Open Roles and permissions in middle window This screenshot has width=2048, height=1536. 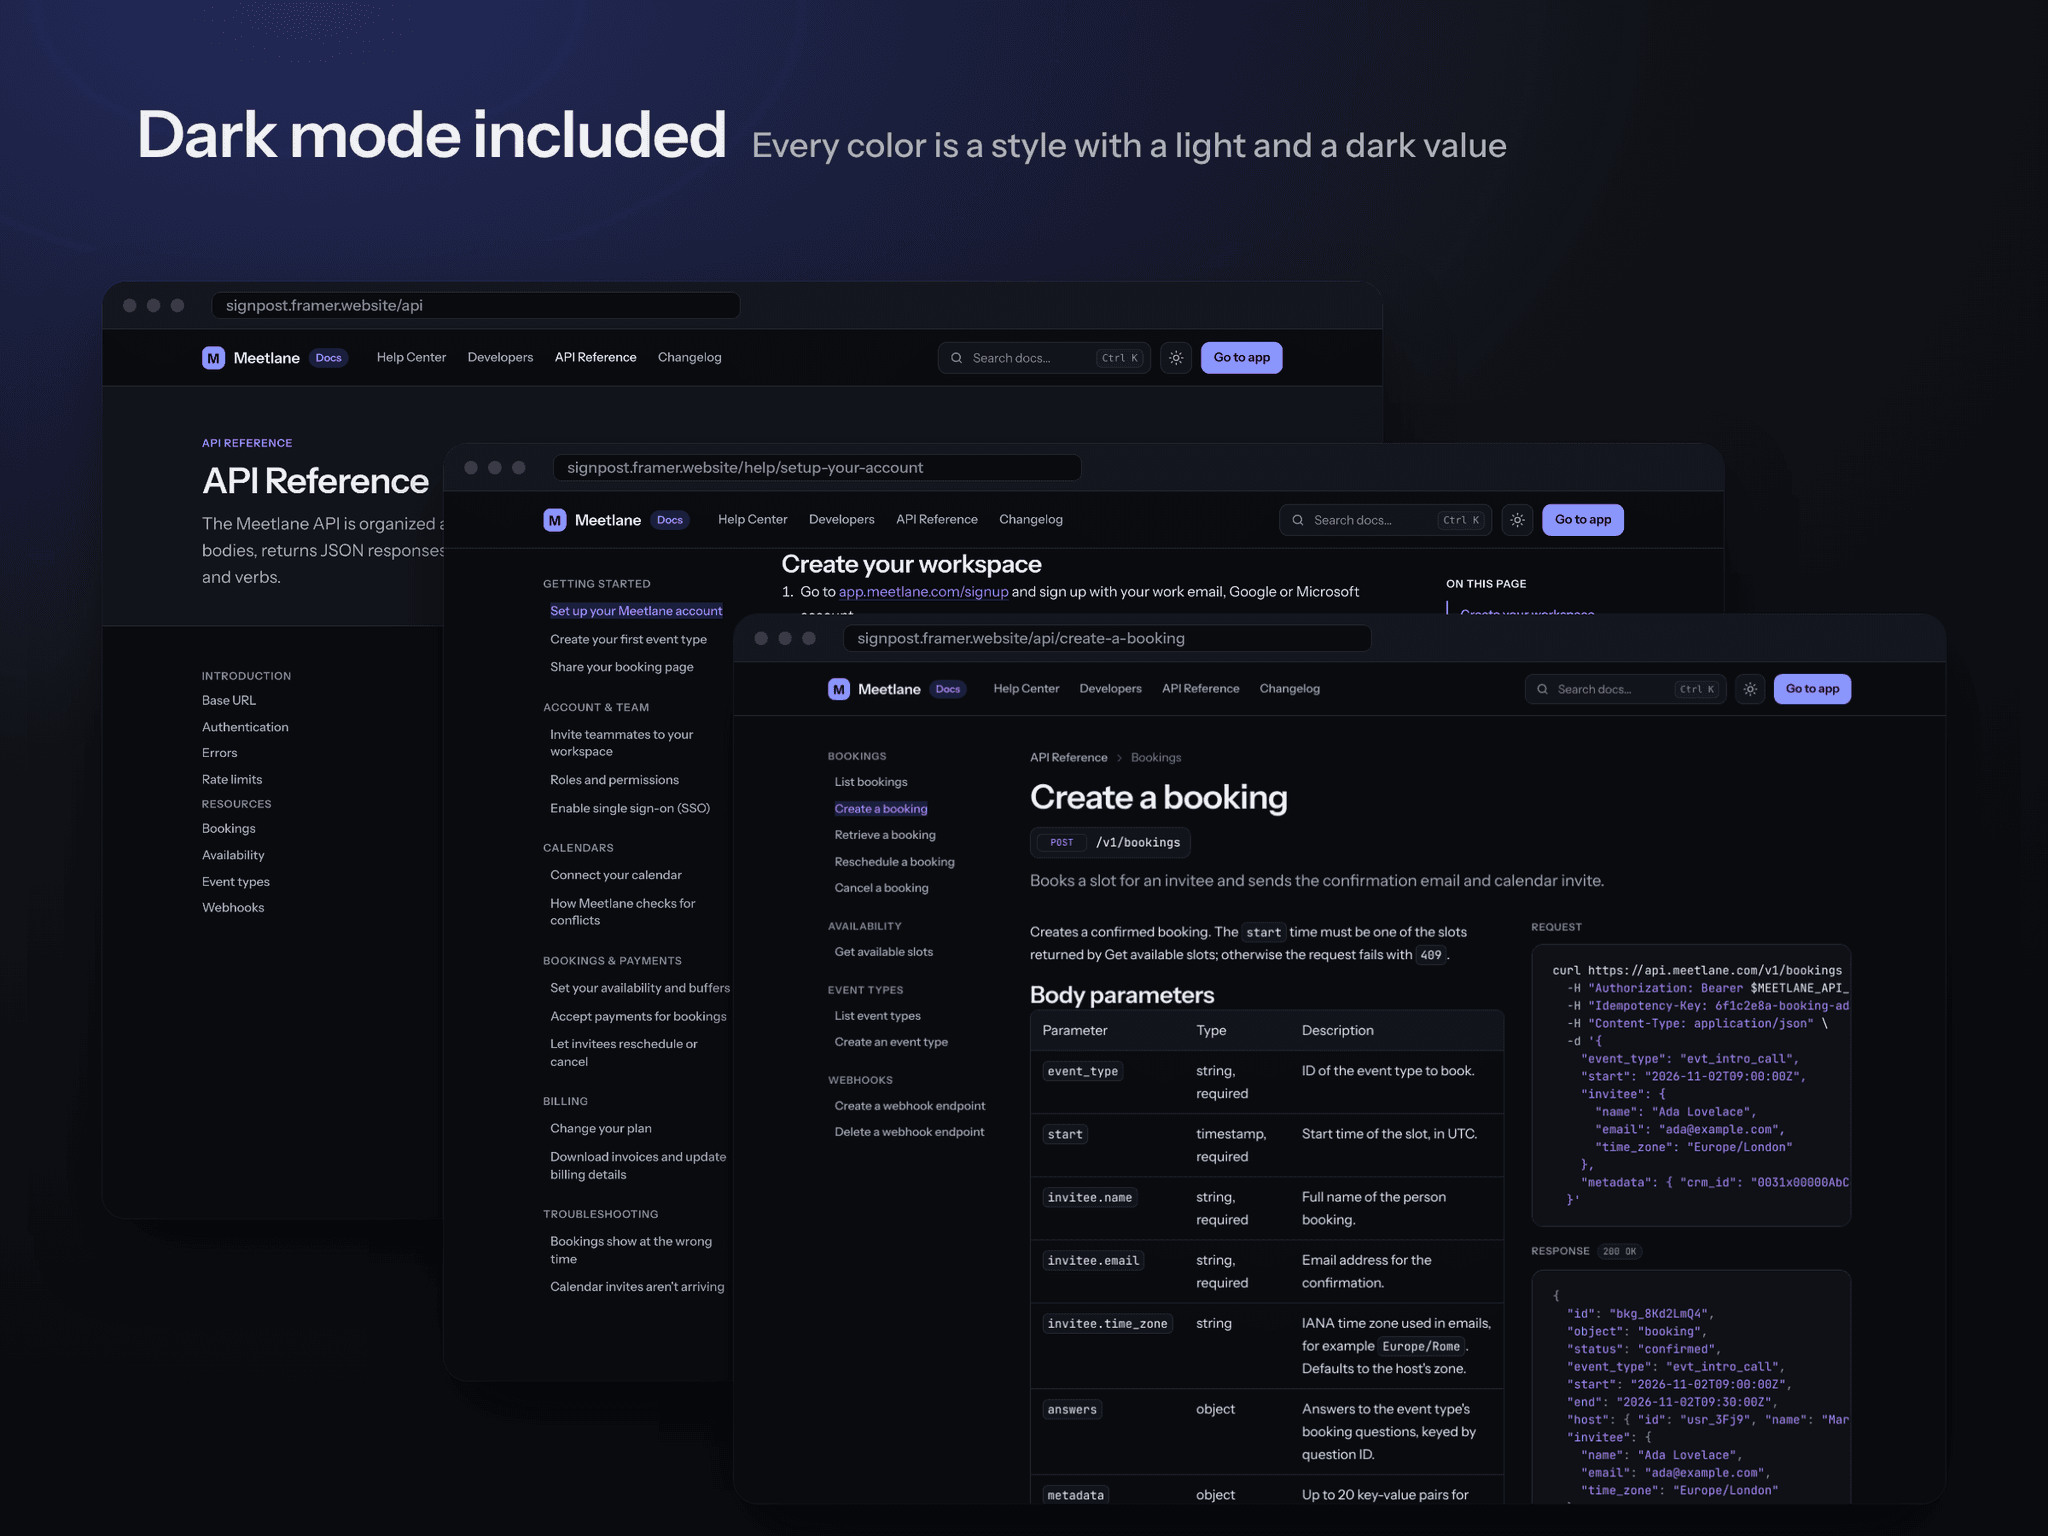614,780
